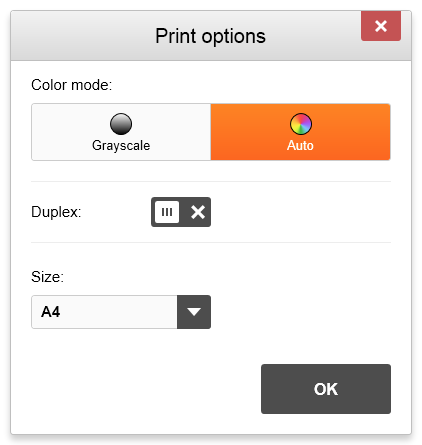Click the grayscale sphere icon
422x445 pixels.
(121, 124)
